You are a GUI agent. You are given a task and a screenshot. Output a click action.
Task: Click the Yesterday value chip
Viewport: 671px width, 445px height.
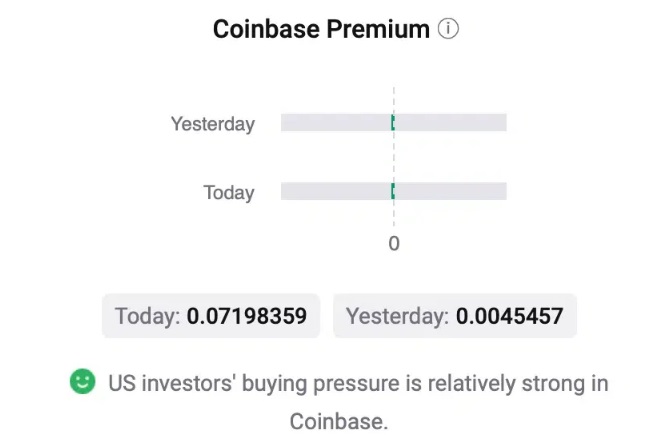coord(455,316)
